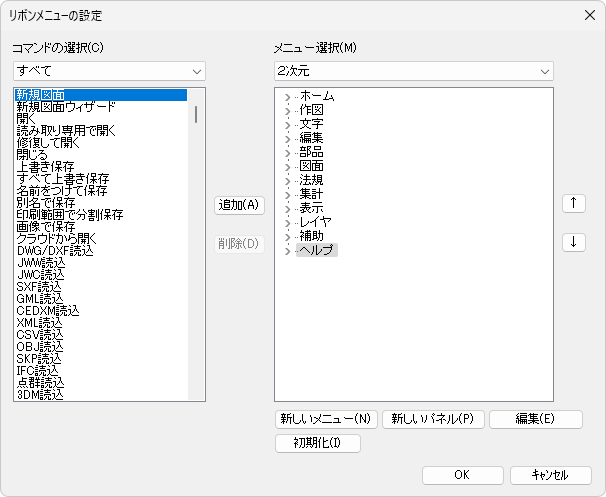Select 文字 in the menu tree
606x497 pixels.
click(312, 124)
